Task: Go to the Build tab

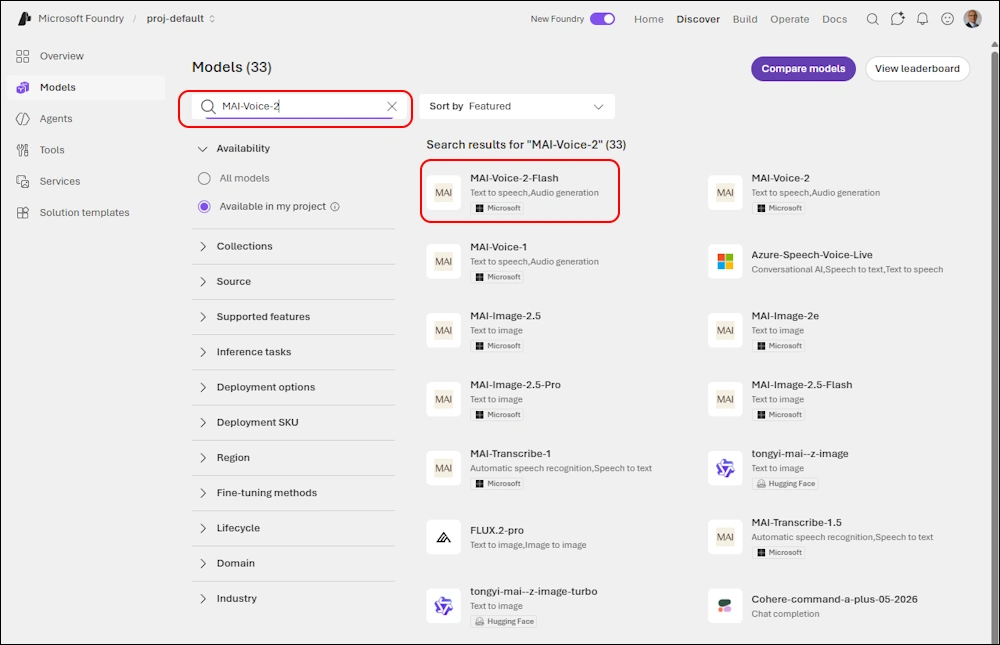Action: 745,19
